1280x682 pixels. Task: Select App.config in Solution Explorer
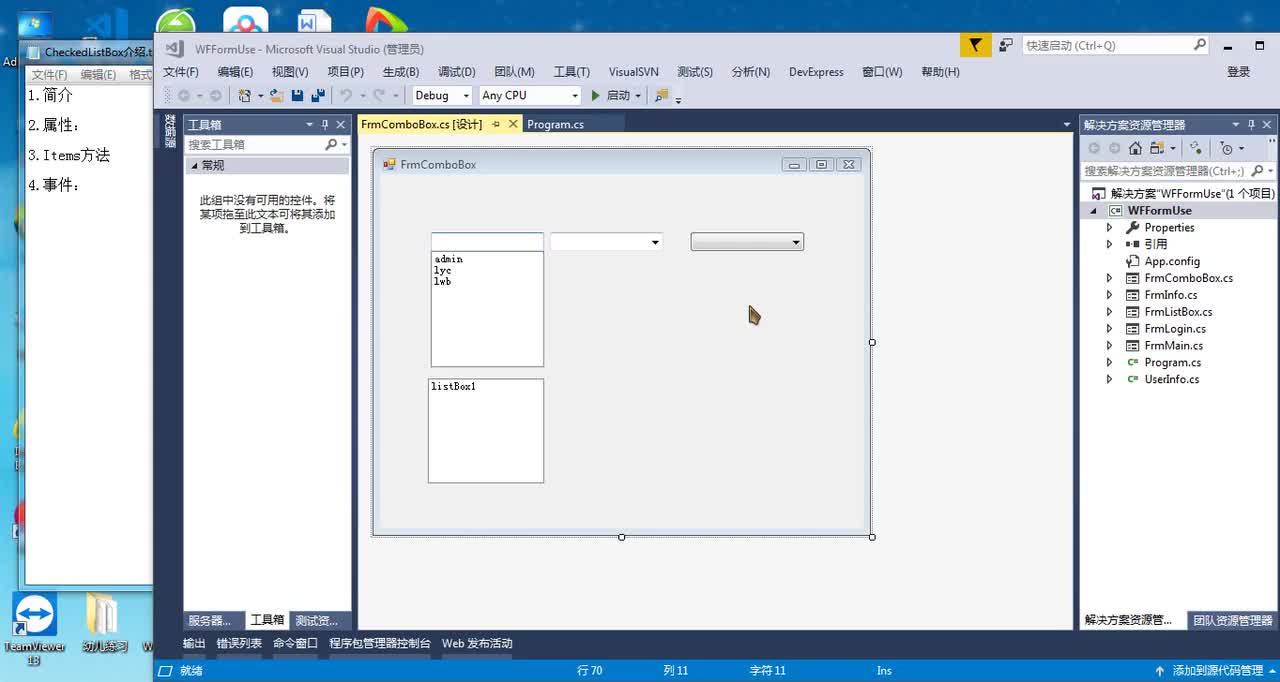tap(1172, 261)
